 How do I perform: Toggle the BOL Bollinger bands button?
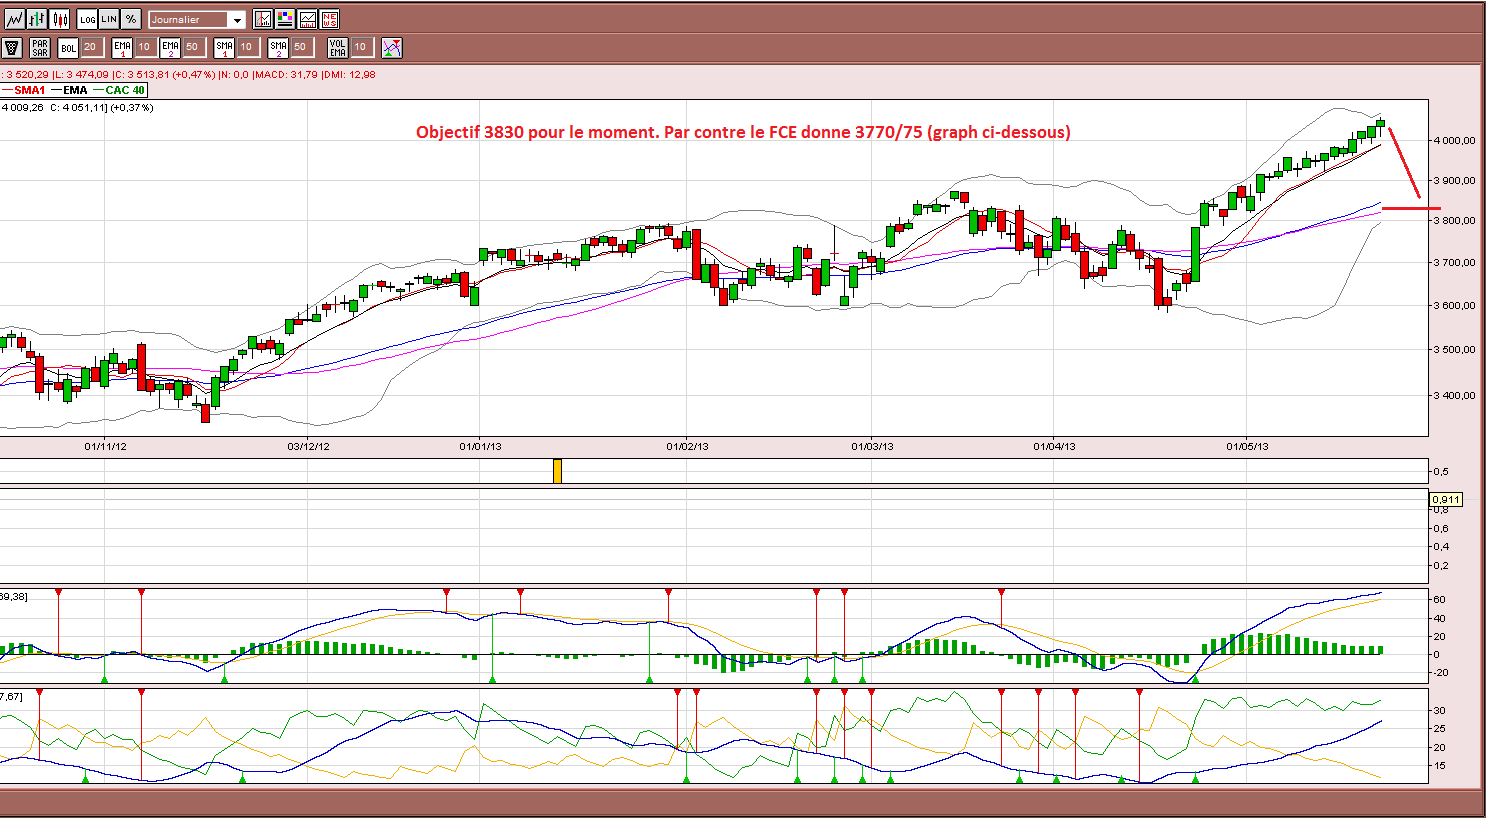tap(68, 48)
